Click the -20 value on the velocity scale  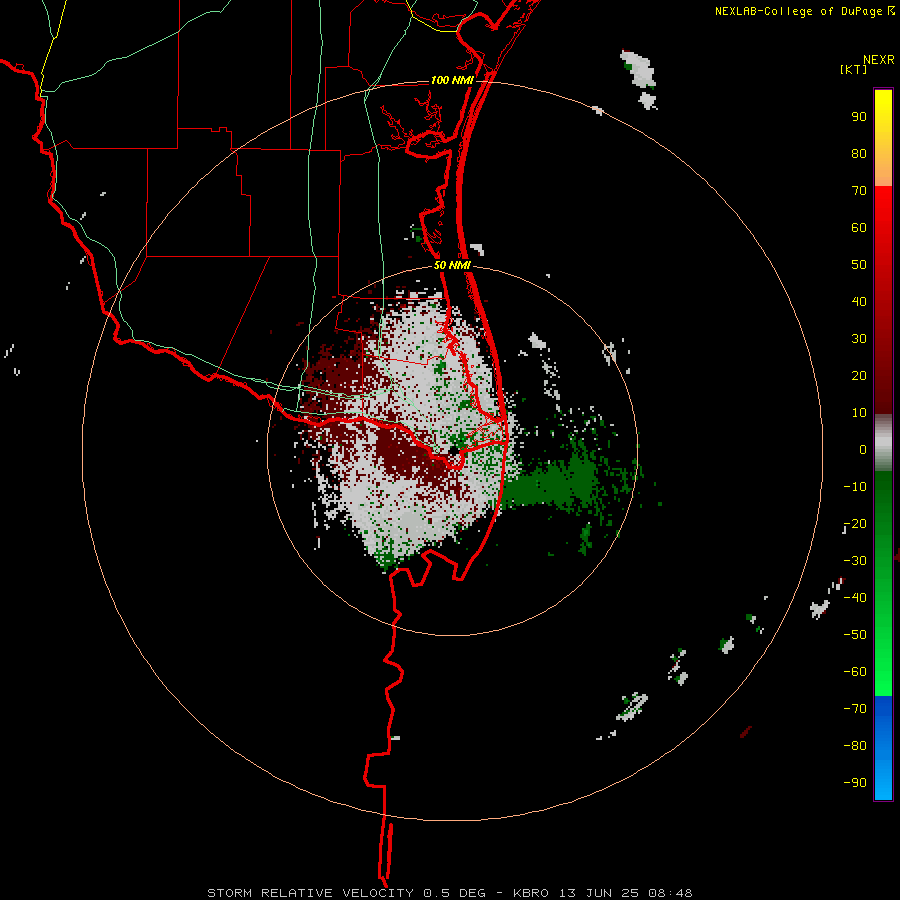855,523
